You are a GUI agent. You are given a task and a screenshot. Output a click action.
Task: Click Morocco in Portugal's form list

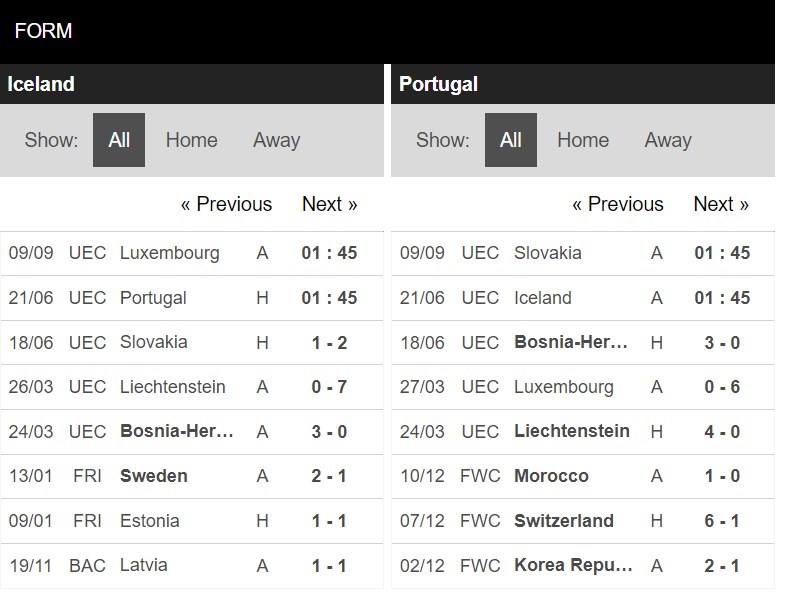pyautogui.click(x=551, y=476)
